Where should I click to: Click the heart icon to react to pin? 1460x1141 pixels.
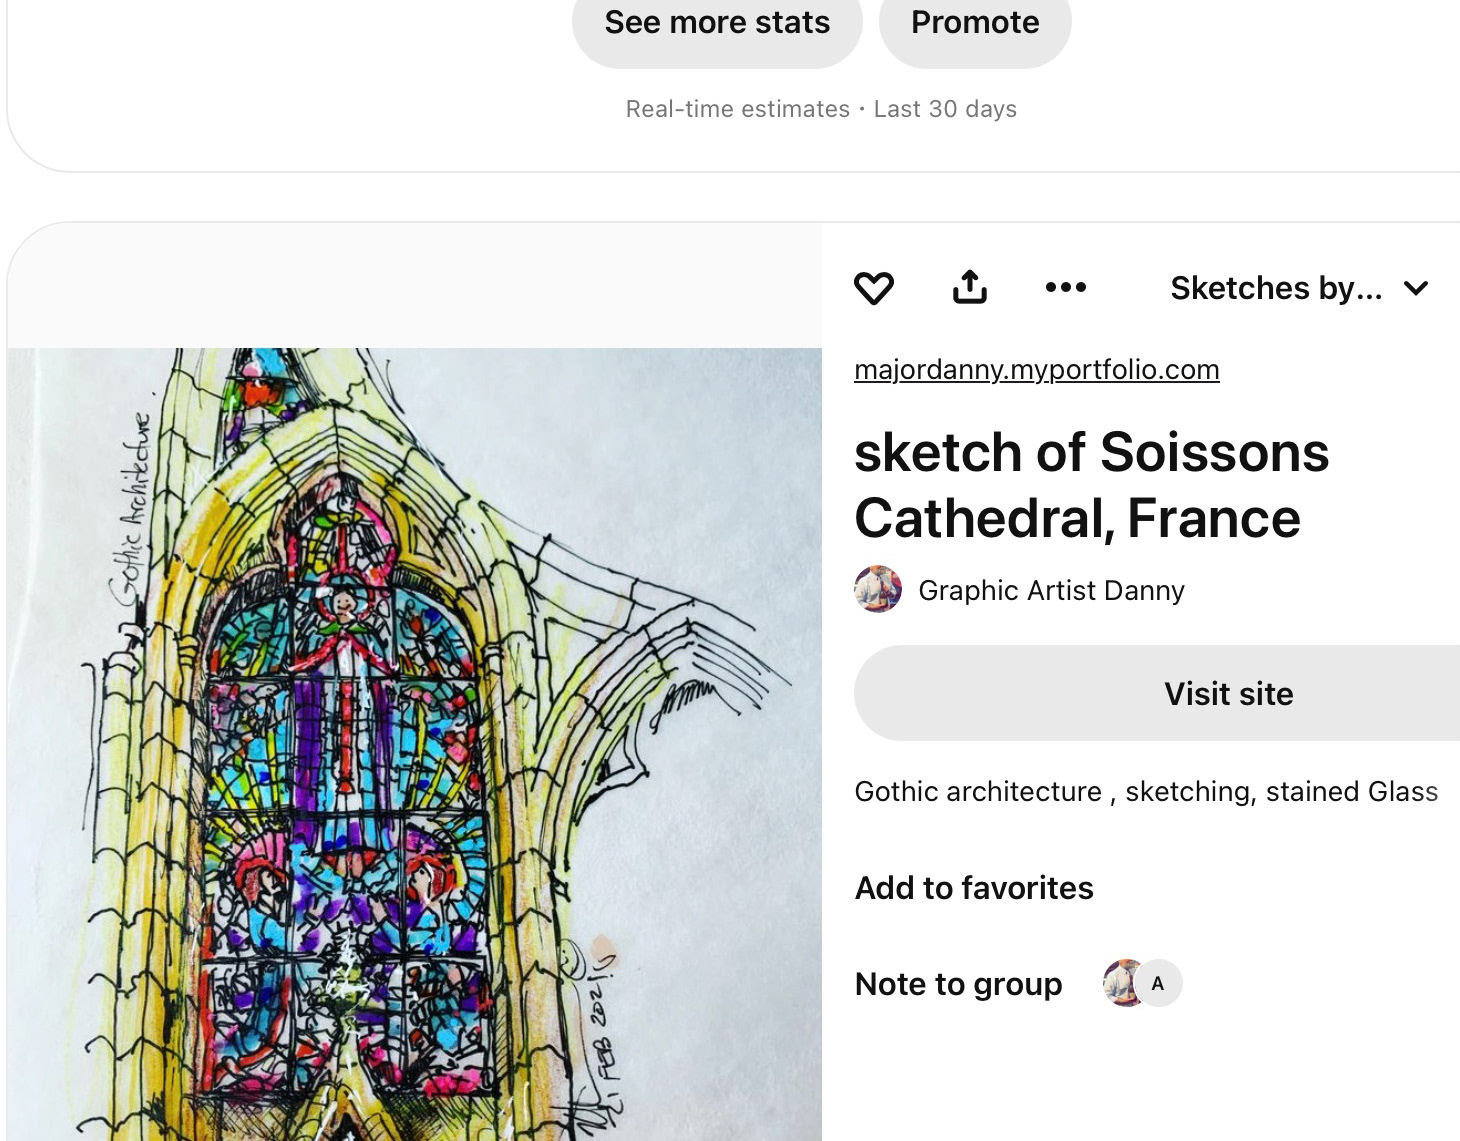874,288
